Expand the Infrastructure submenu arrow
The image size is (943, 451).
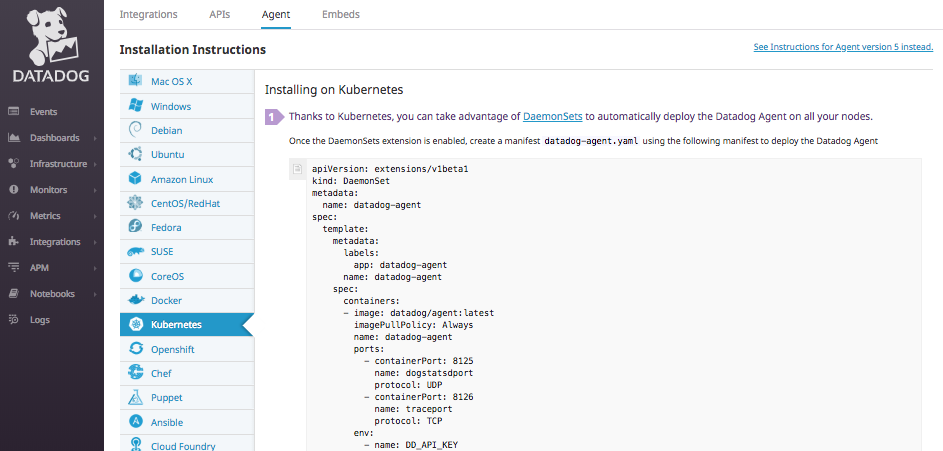95,164
